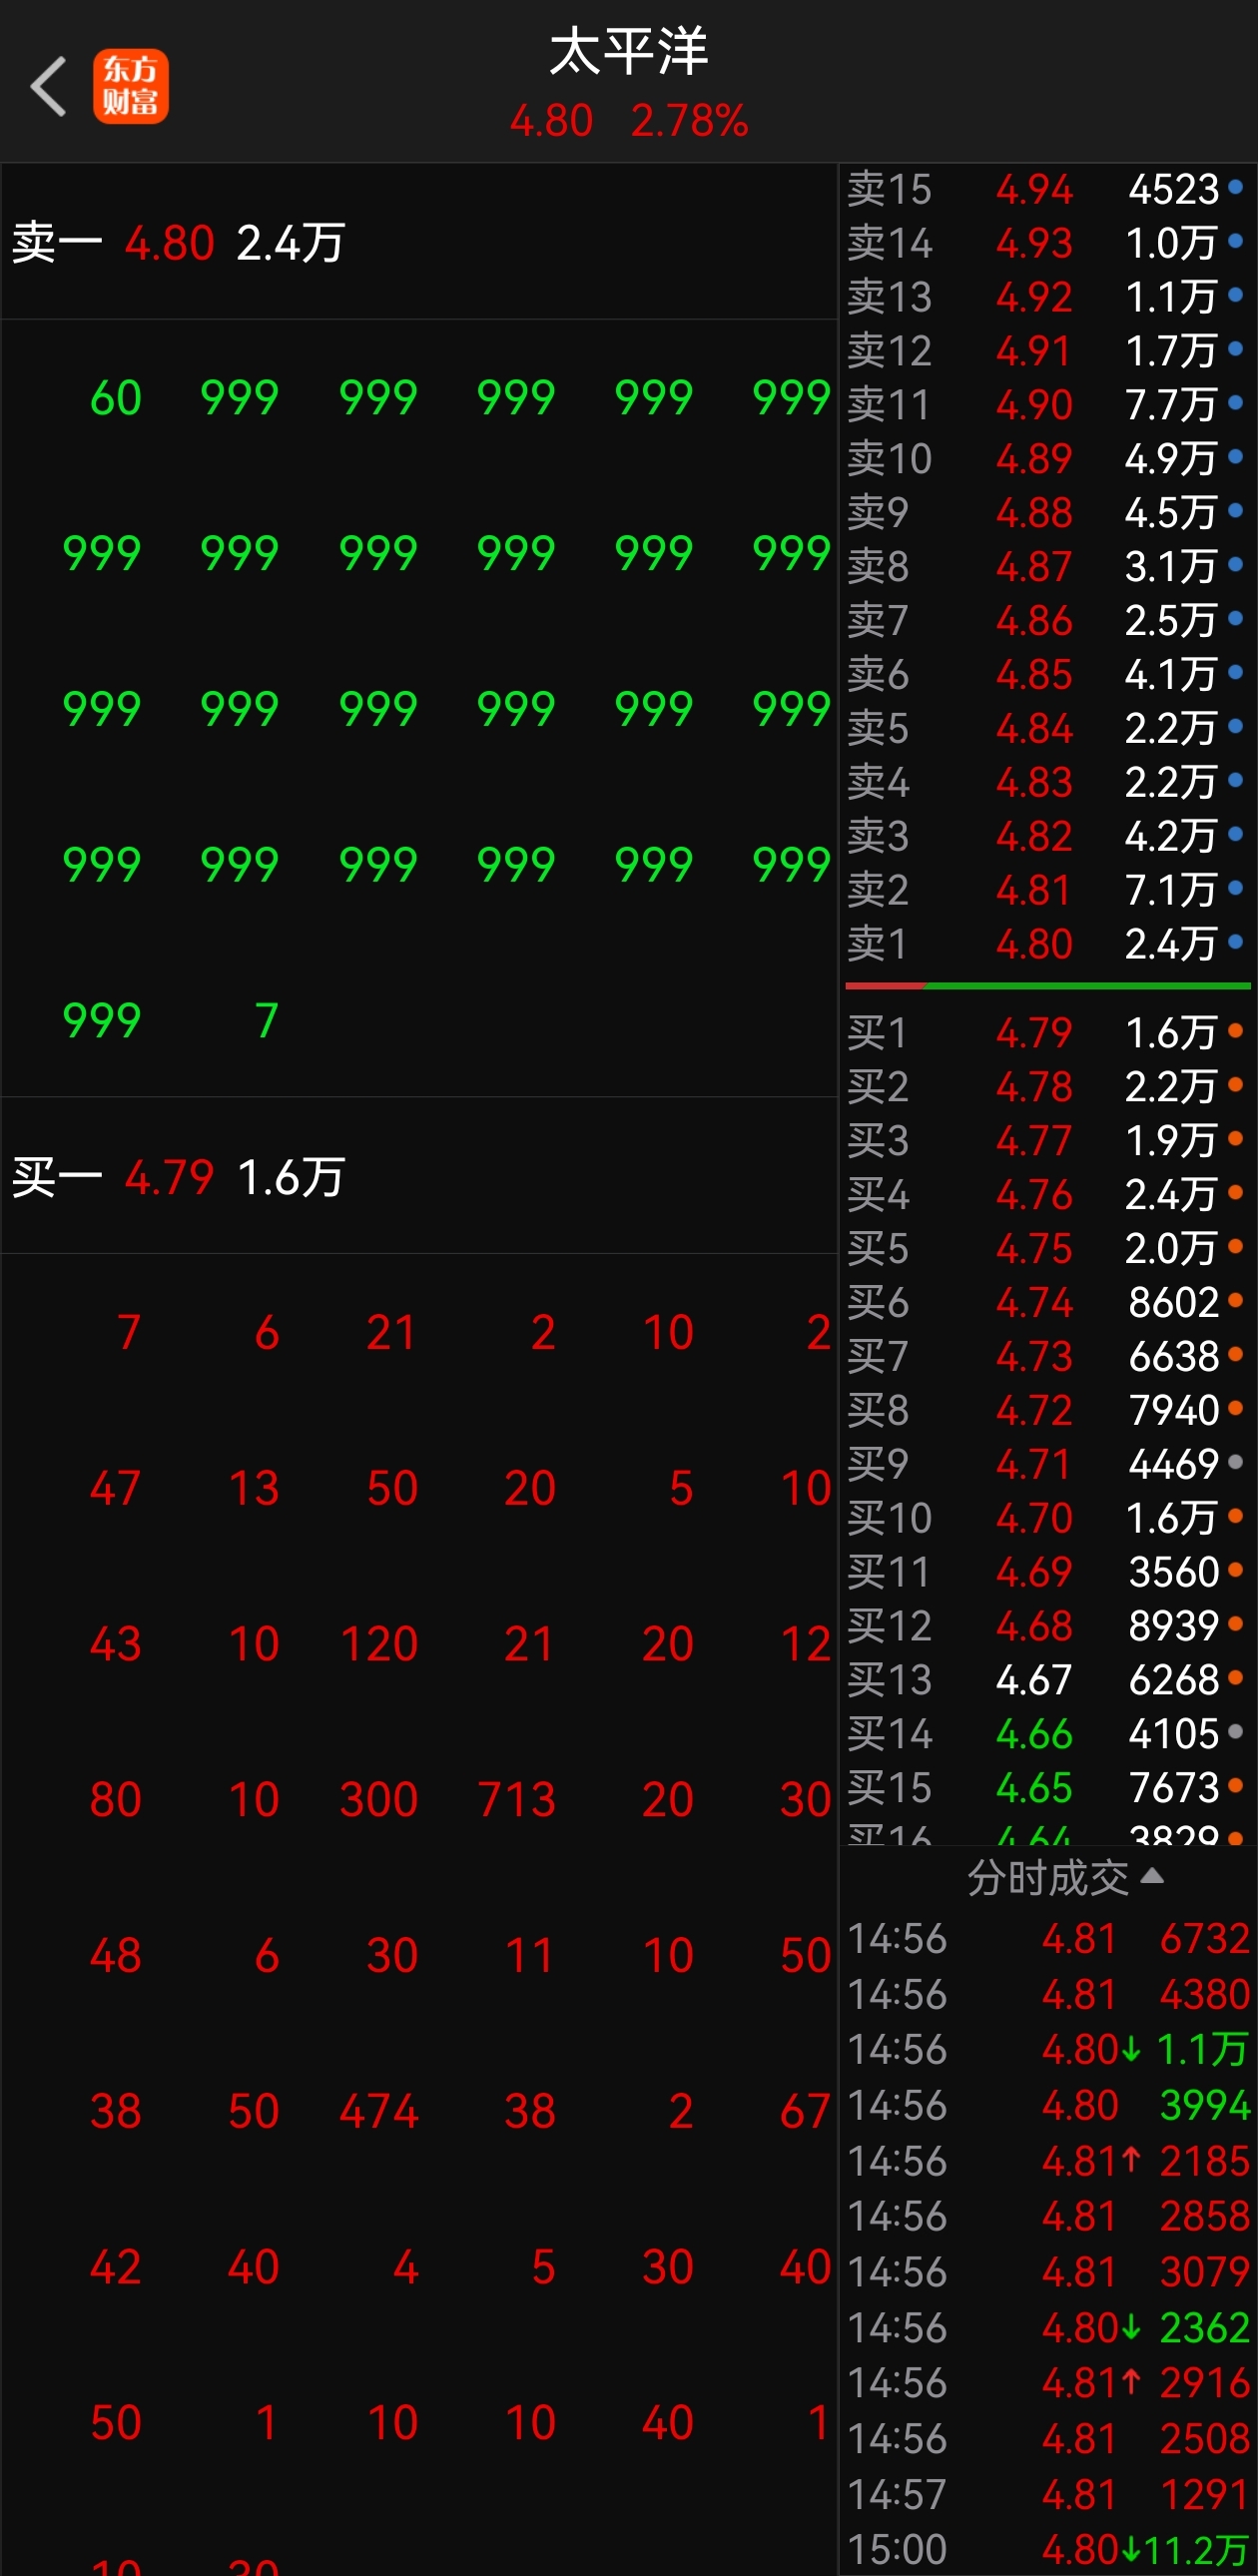Tap the red-green bid/ask ratio bar
This screenshot has width=1258, height=2576.
click(x=1048, y=985)
